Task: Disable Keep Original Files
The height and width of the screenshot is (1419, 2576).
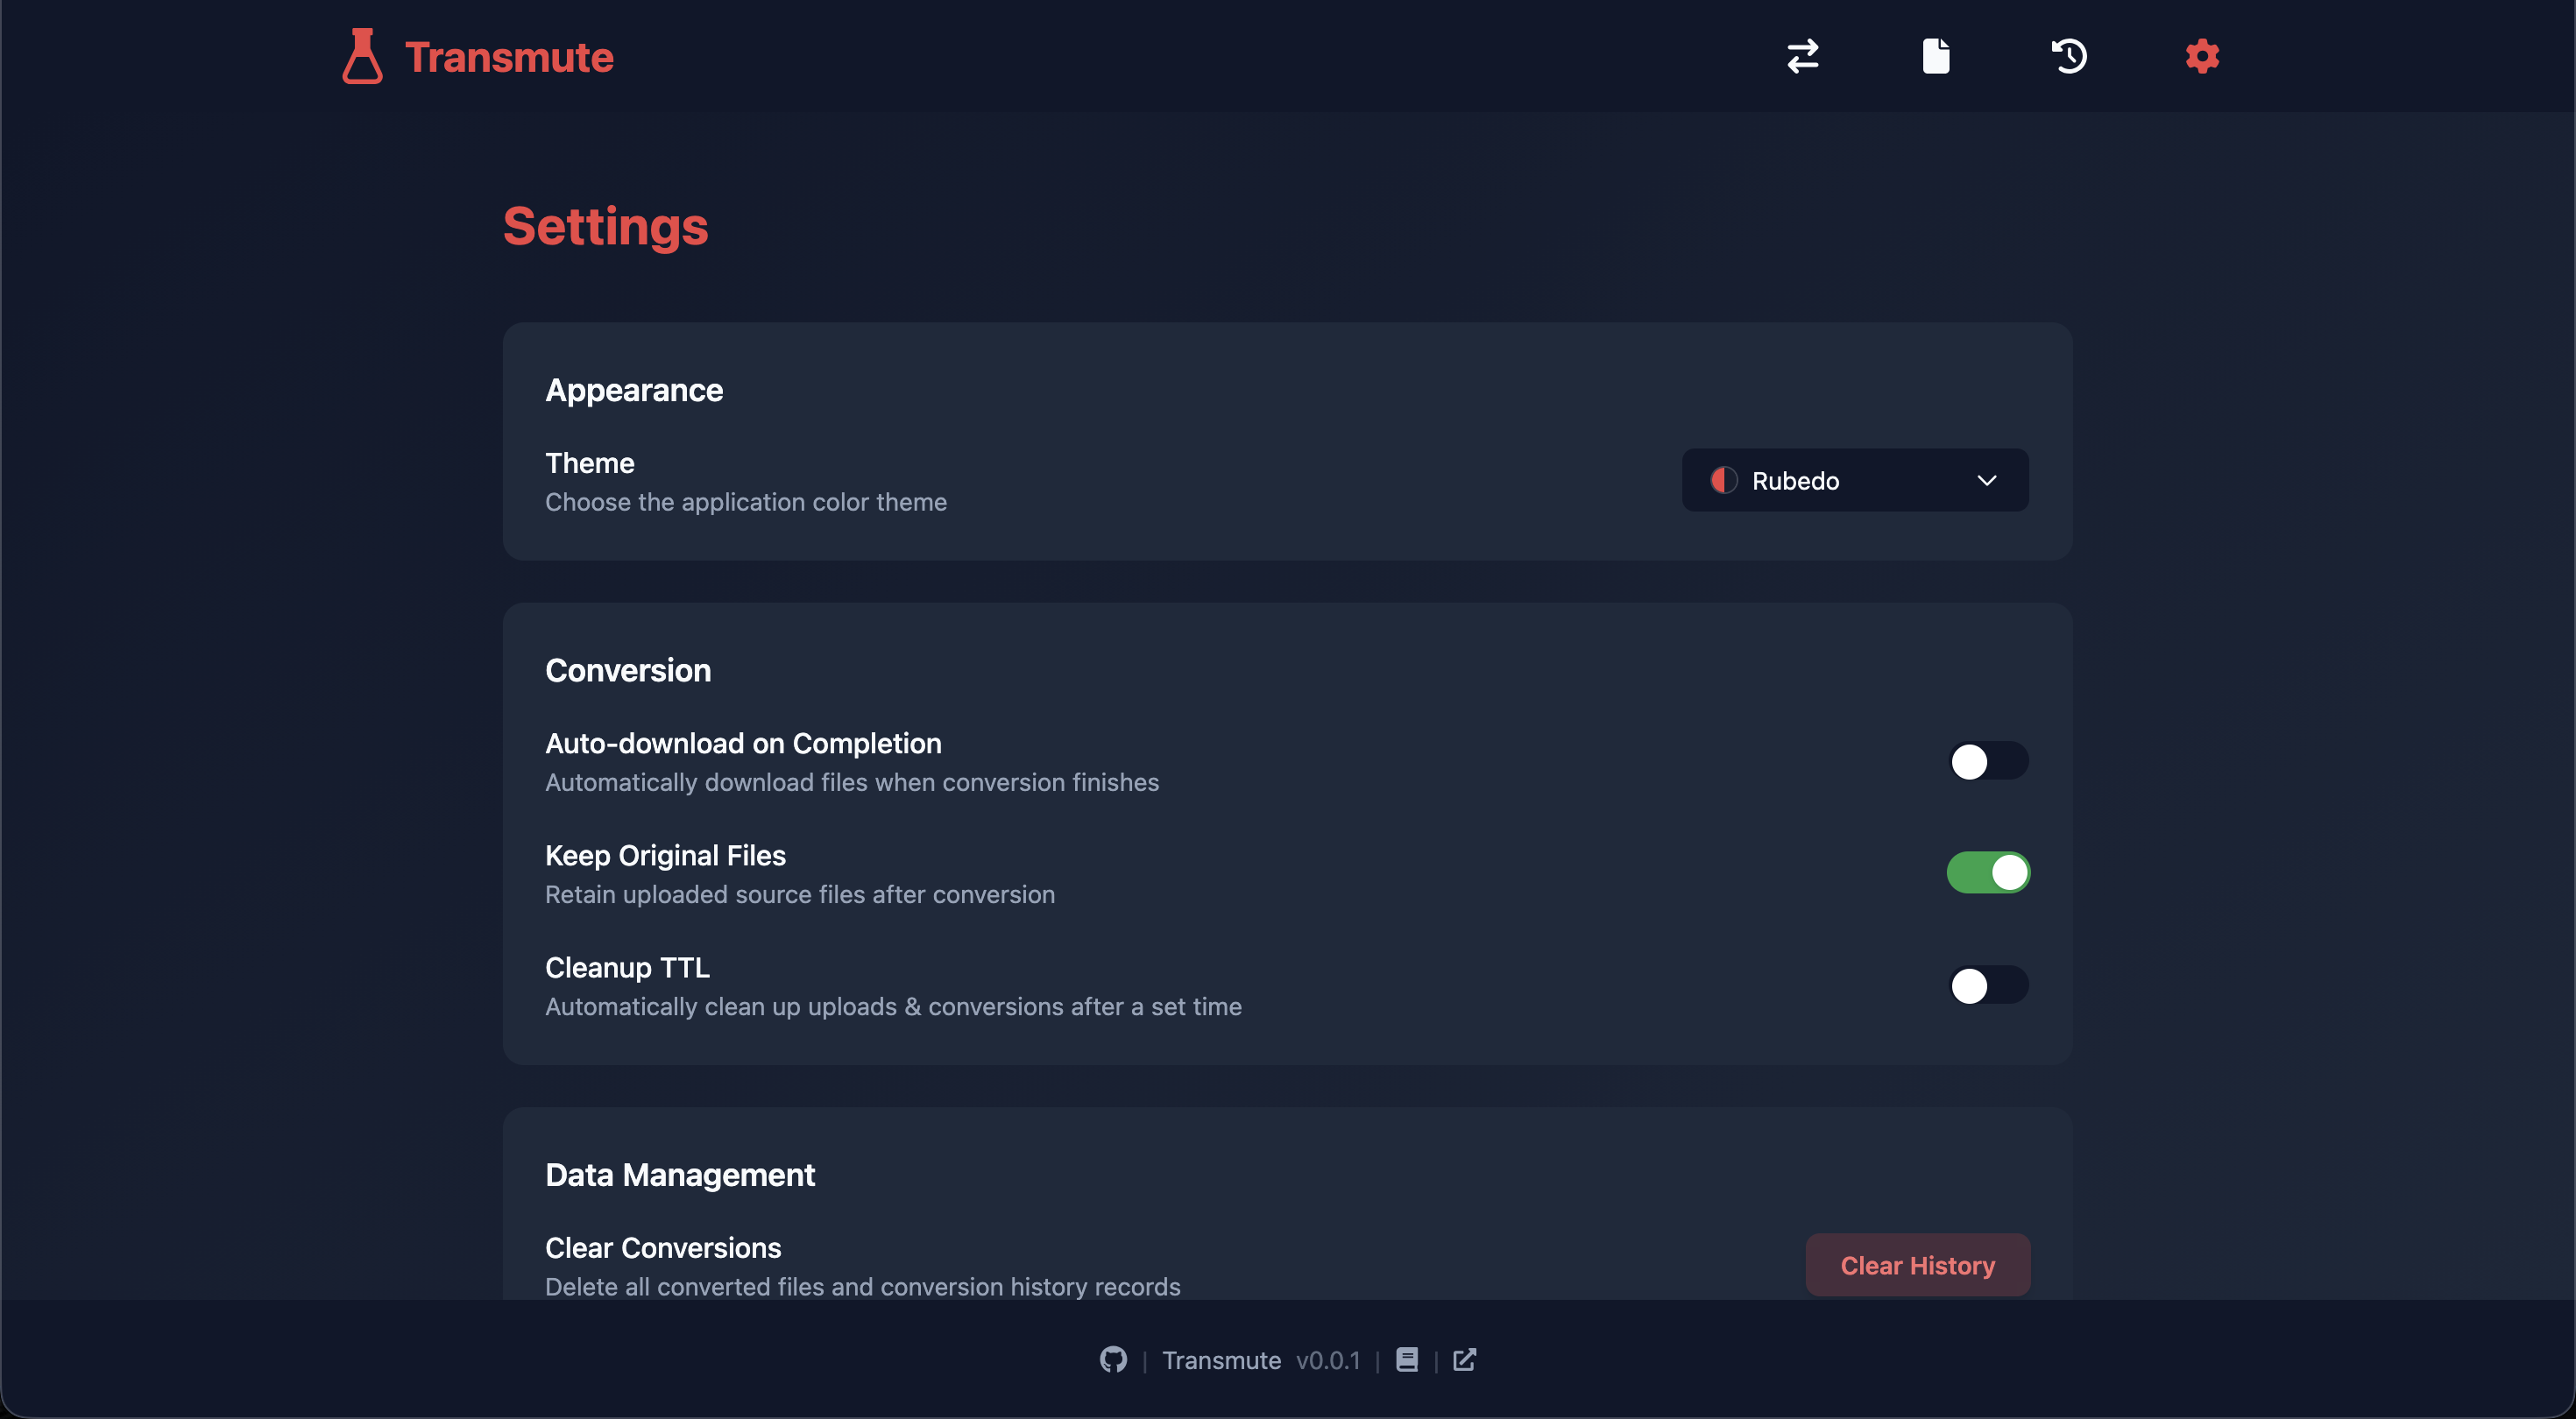Action: click(x=1988, y=872)
